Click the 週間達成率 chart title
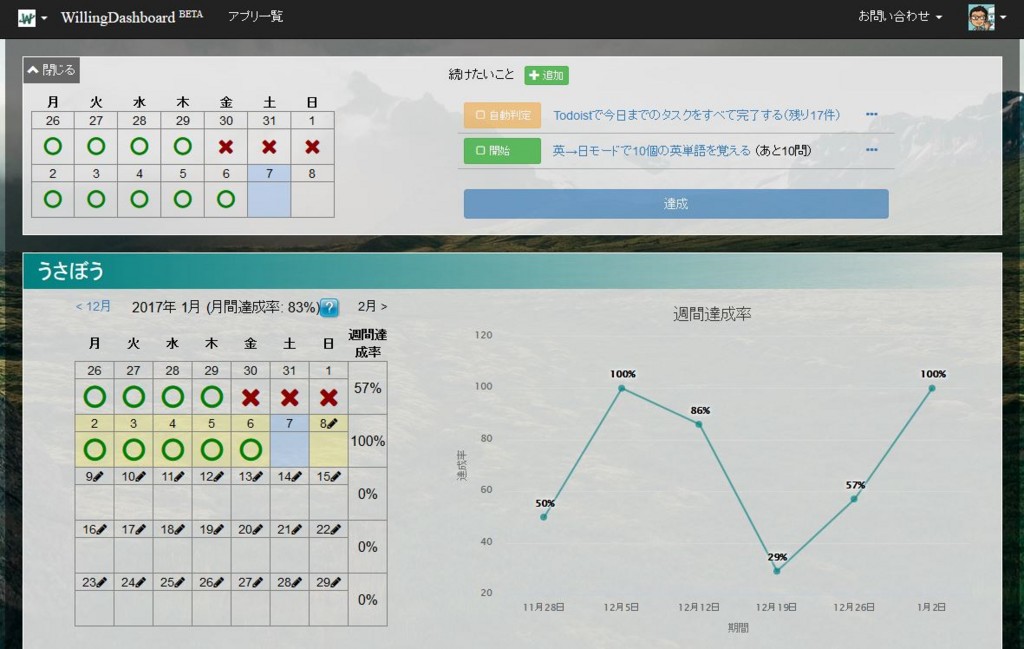 pos(712,314)
